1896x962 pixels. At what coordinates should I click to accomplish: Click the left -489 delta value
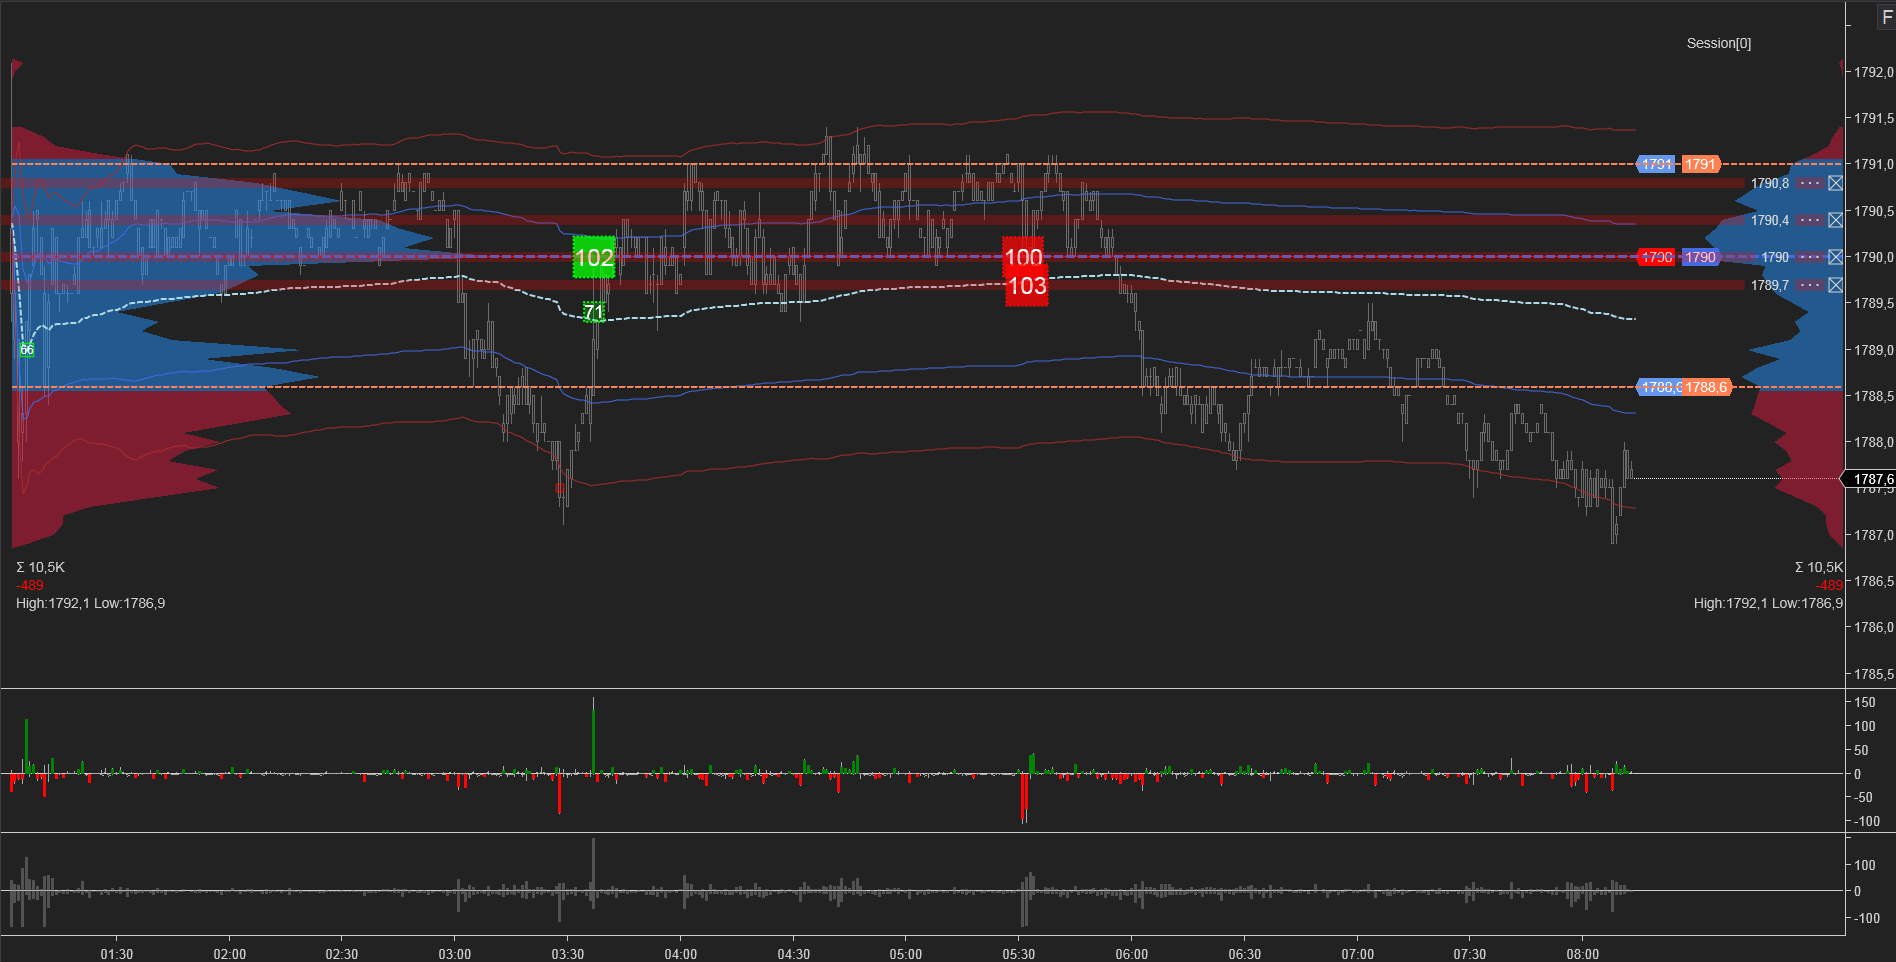tap(30, 585)
